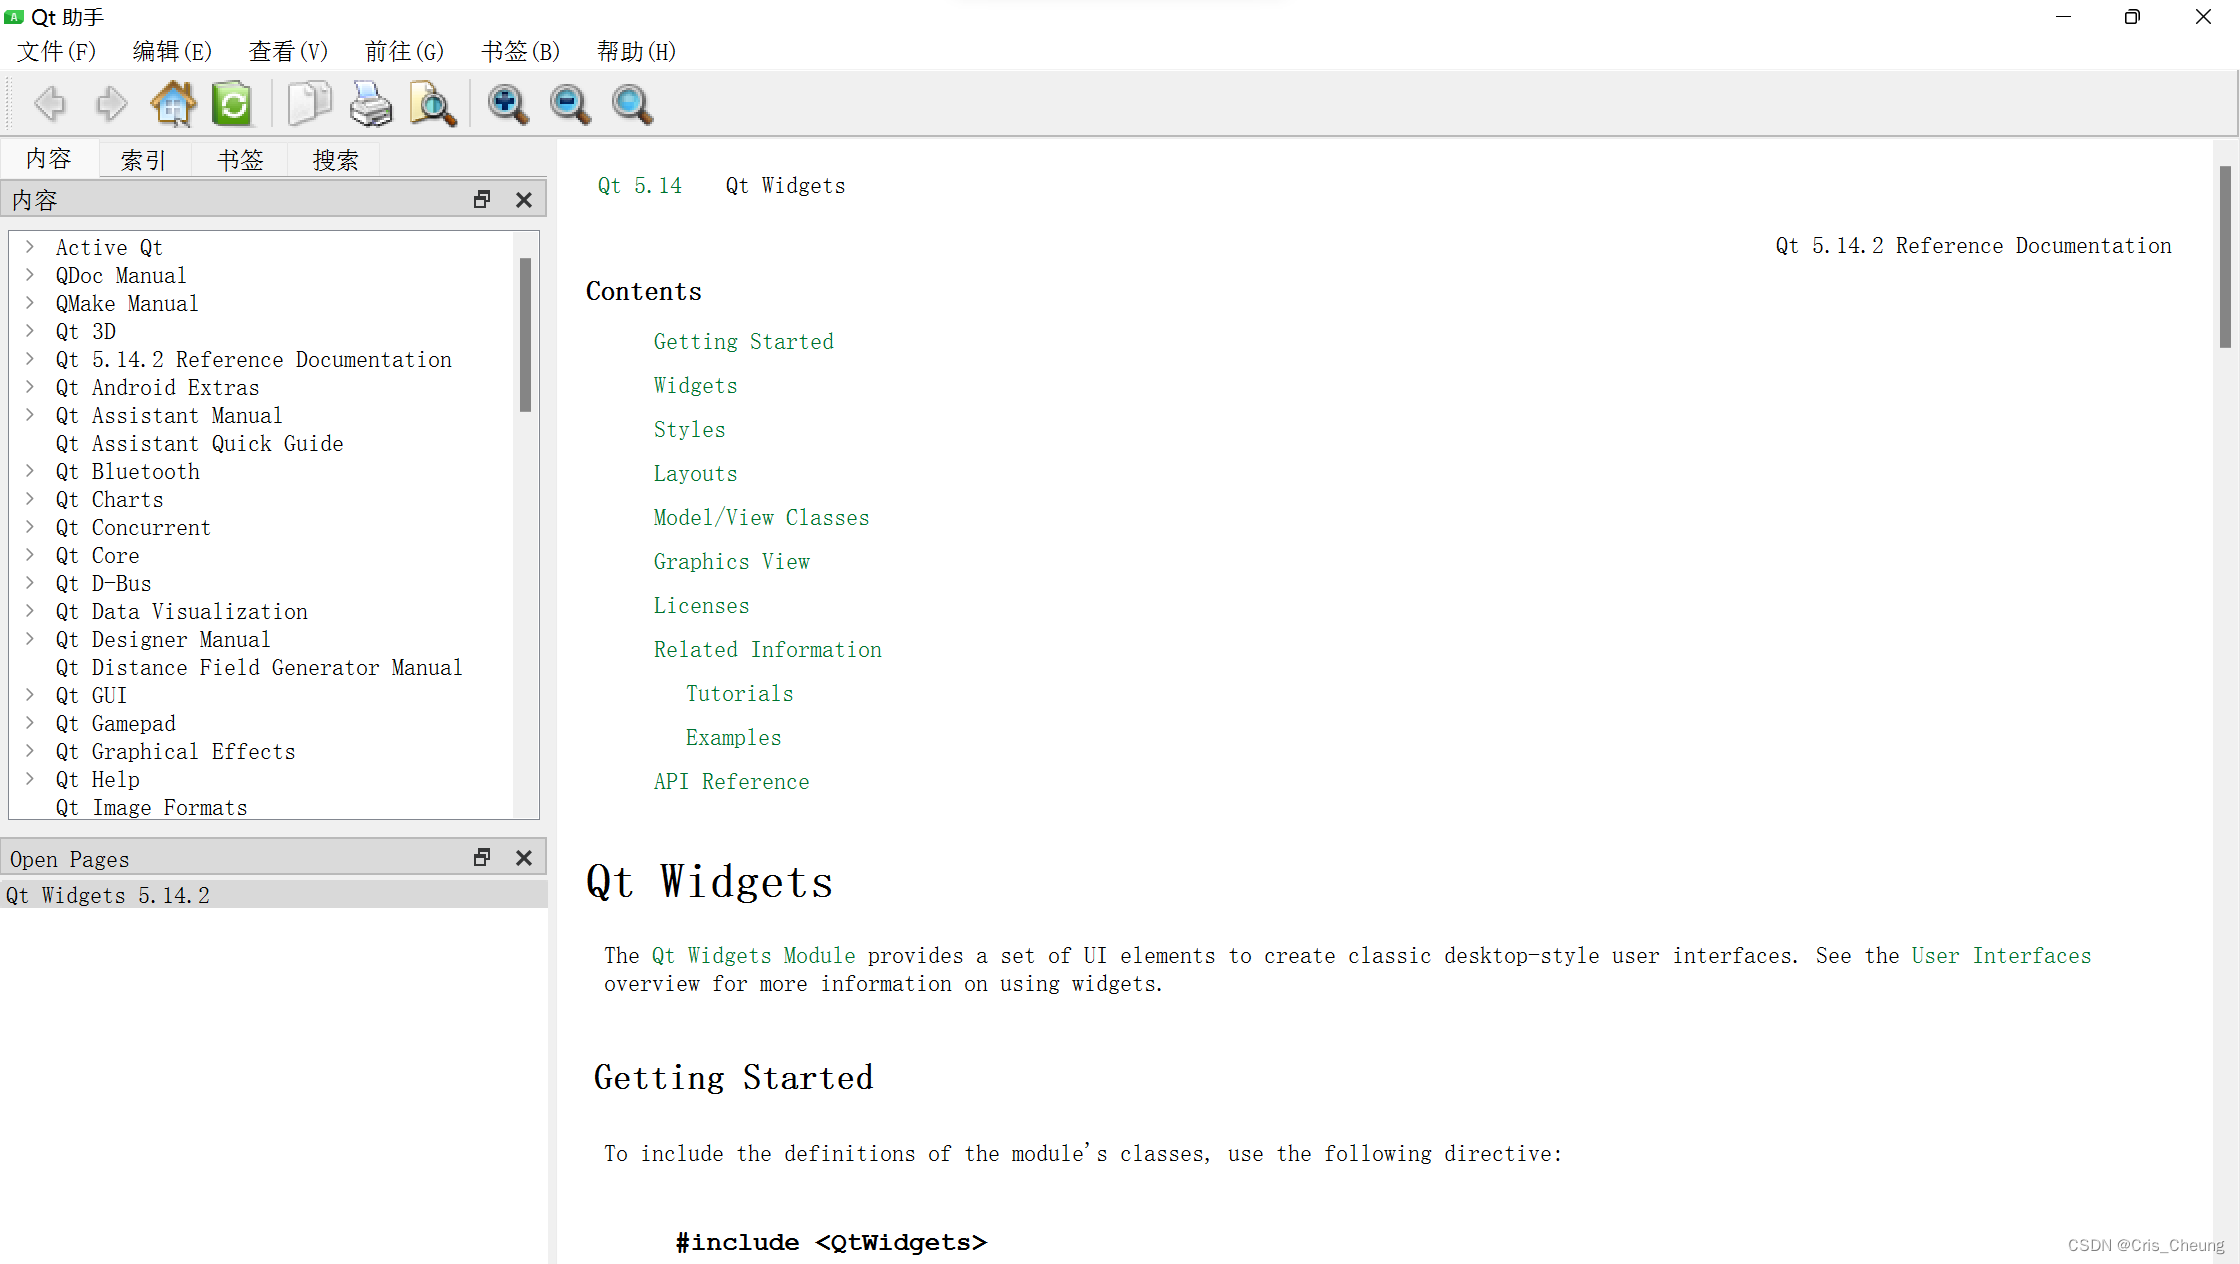Viewport: 2240px width, 1264px height.
Task: Open the 编辑(E) menu
Action: point(172,51)
